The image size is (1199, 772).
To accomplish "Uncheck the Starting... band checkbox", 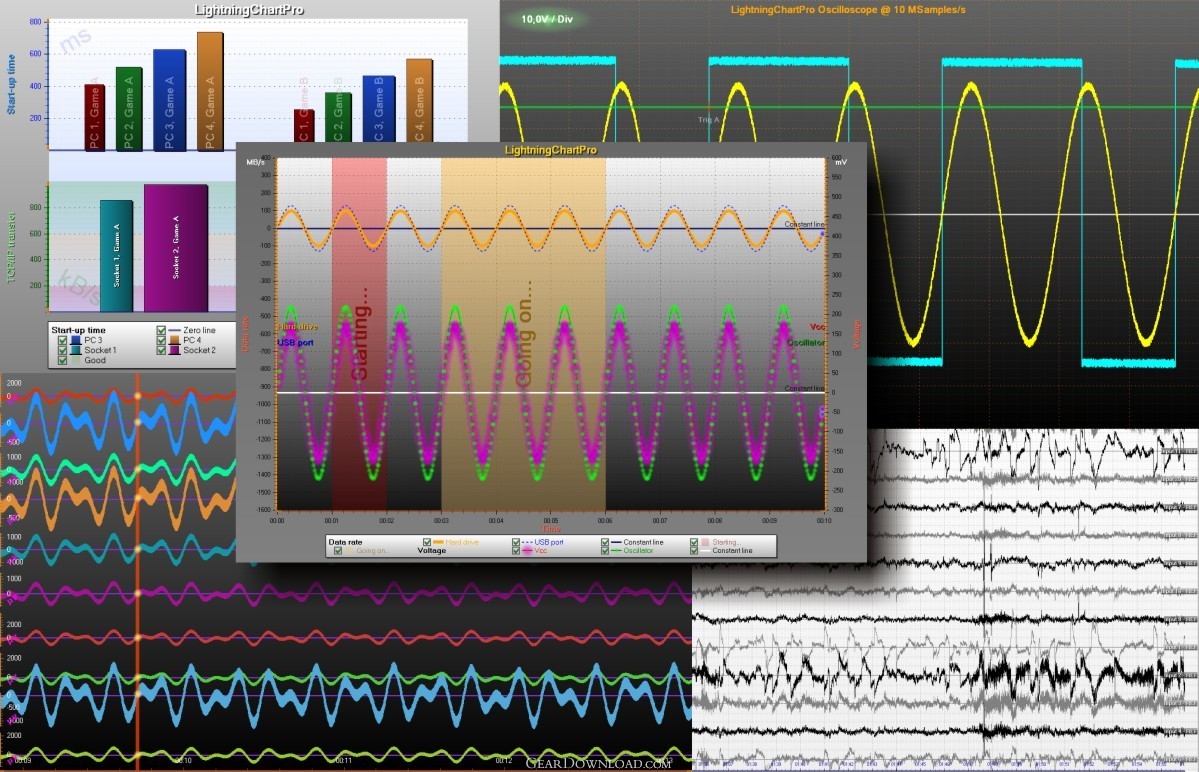I will pos(694,542).
